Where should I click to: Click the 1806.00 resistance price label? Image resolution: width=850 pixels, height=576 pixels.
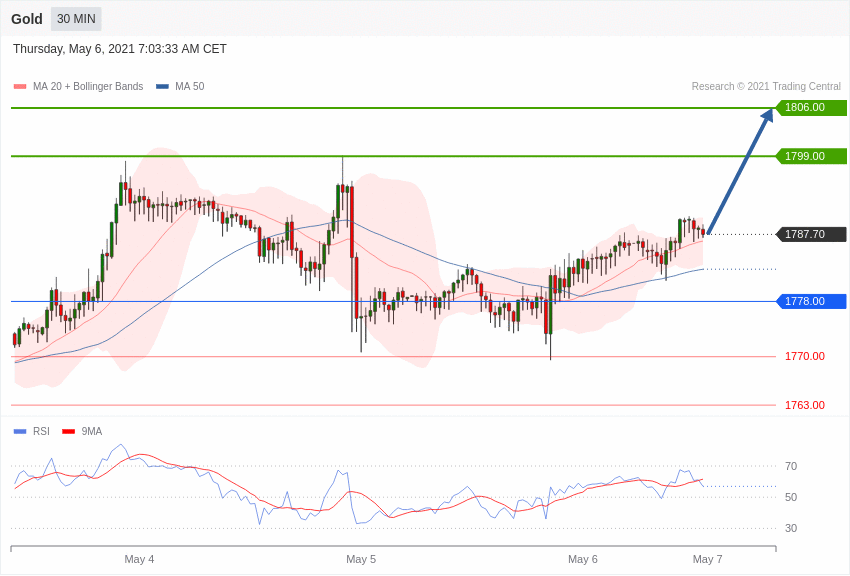point(812,107)
